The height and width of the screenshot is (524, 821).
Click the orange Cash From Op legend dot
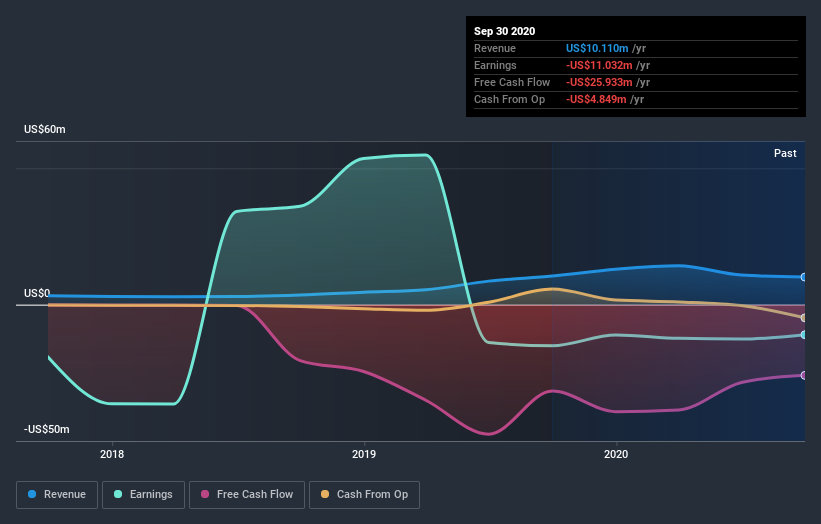click(325, 494)
